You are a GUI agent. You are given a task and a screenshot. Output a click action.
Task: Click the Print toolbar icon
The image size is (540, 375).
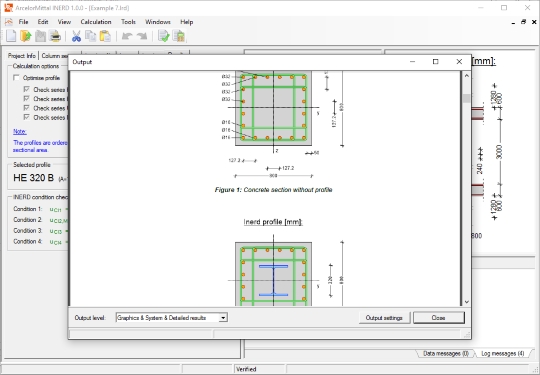point(55,36)
